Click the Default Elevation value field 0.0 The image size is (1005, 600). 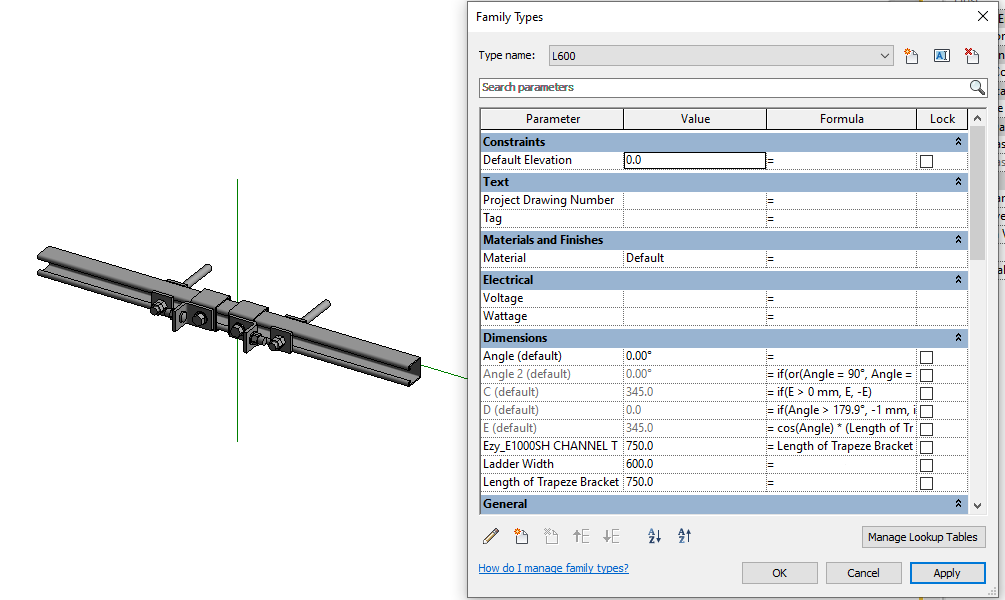point(694,160)
